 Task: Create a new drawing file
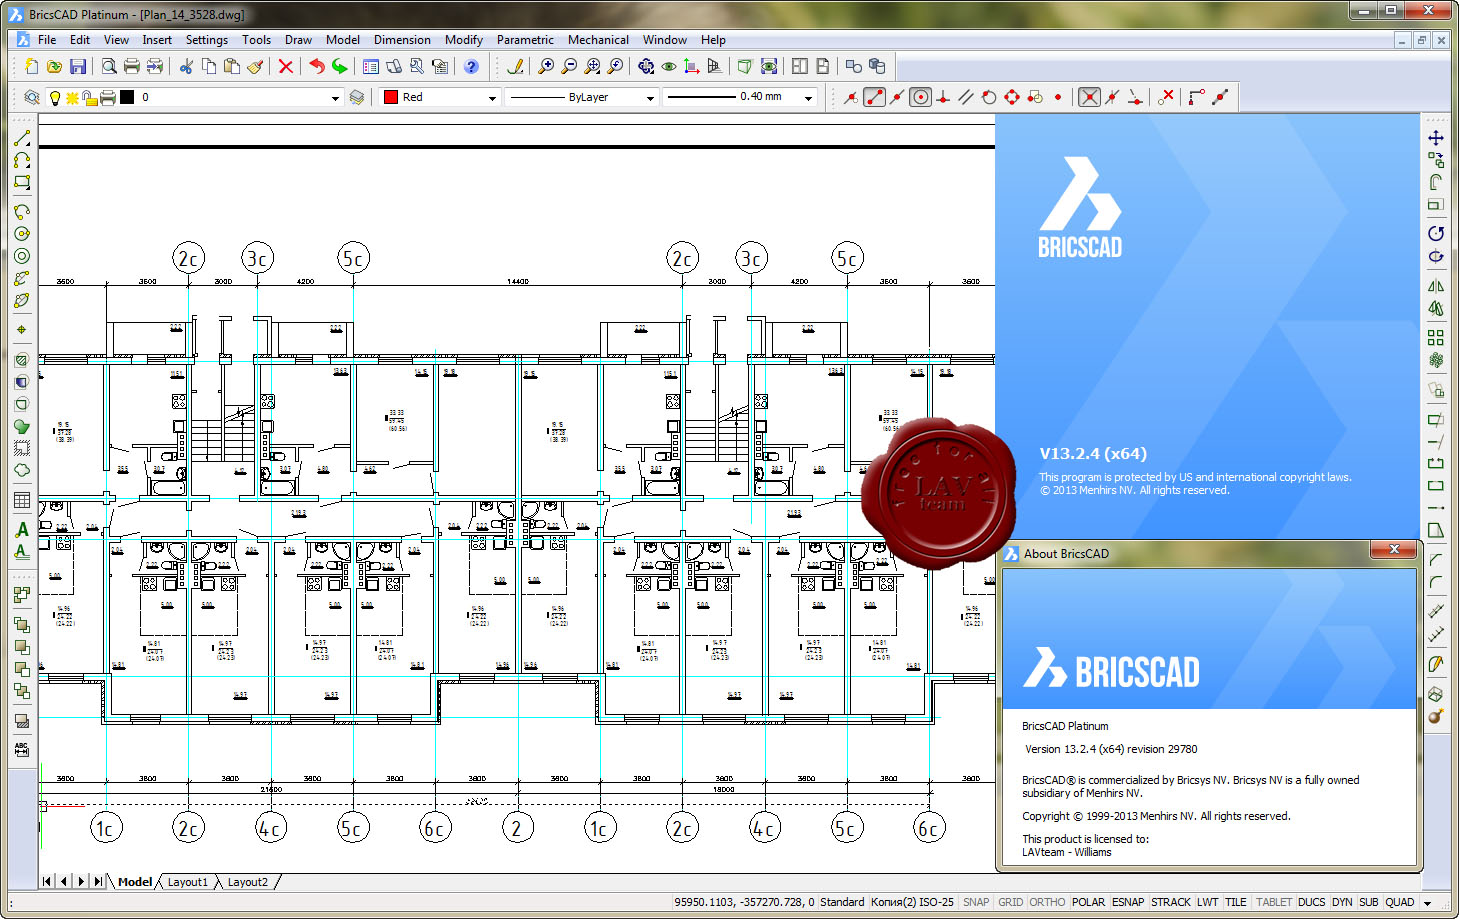pyautogui.click(x=31, y=66)
